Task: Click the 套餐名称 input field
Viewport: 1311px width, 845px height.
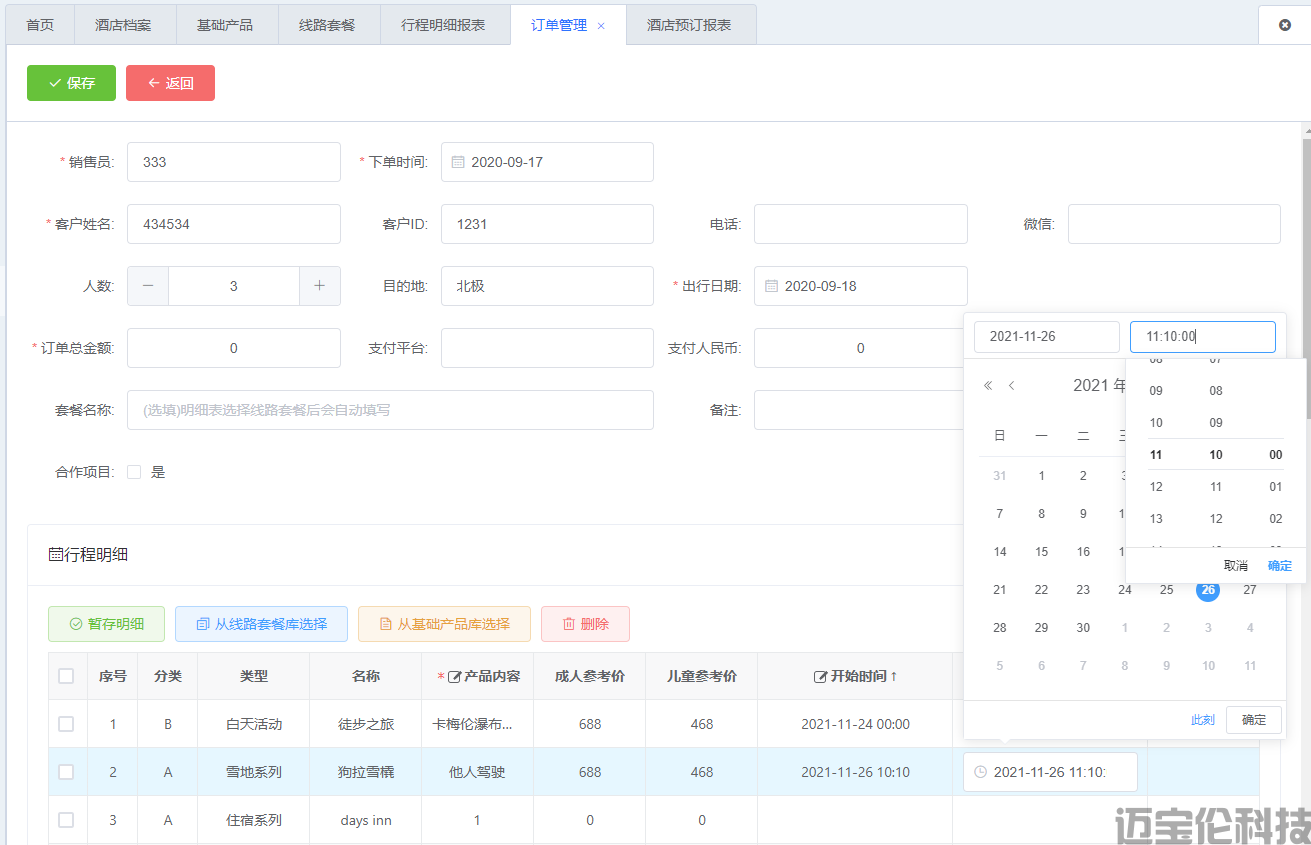Action: click(x=390, y=410)
